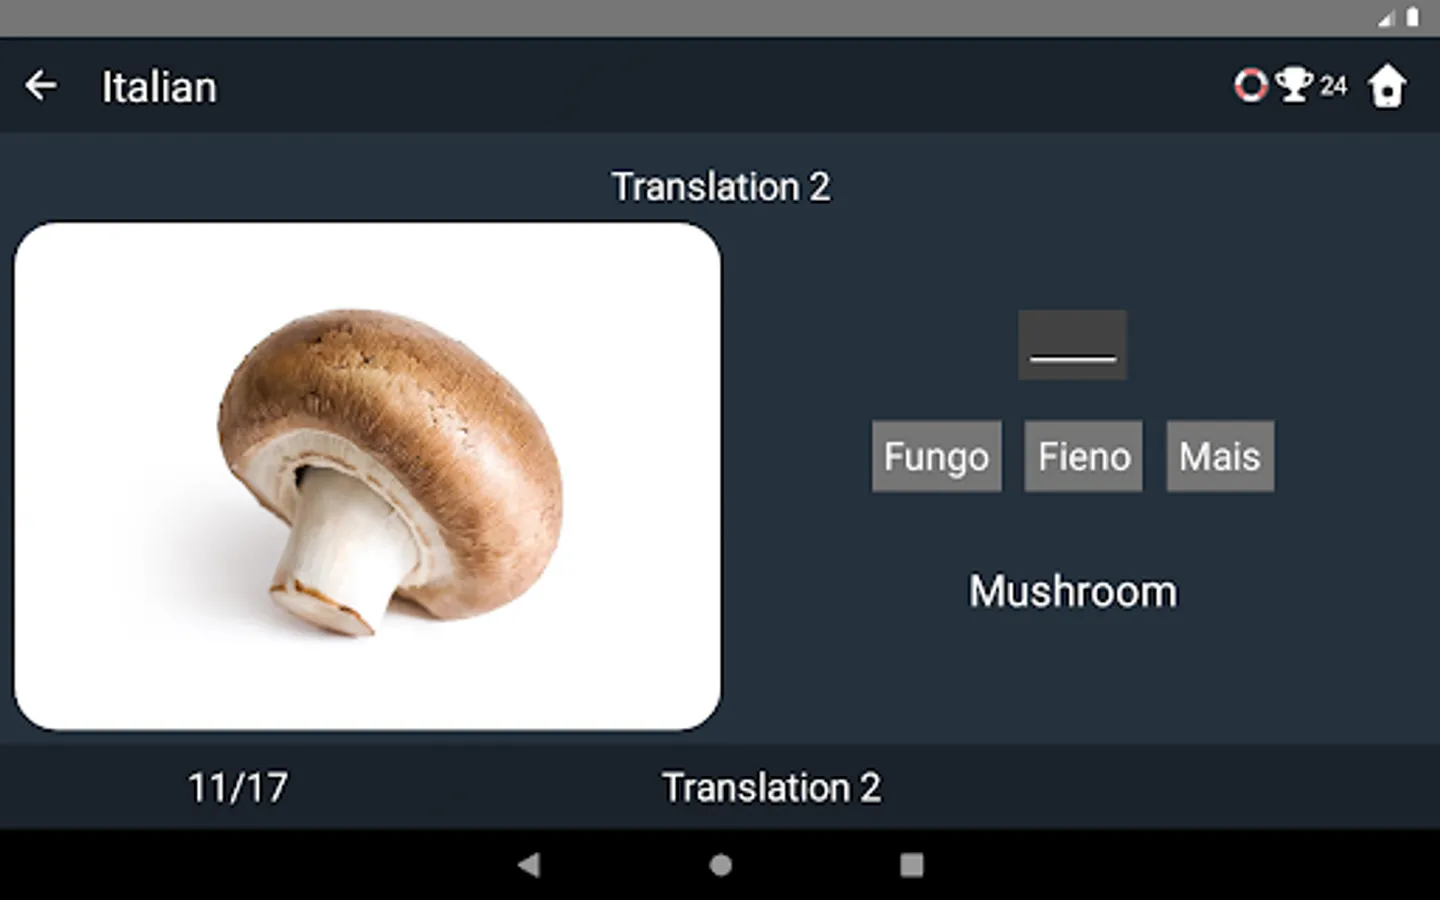Tap the Italian title in header
Image resolution: width=1440 pixels, height=900 pixels.
click(159, 87)
